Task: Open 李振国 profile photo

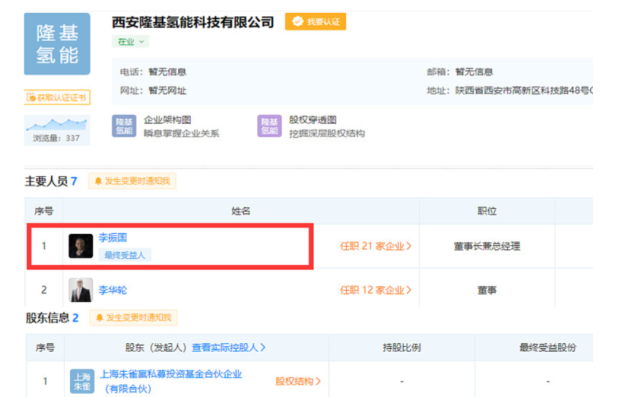Action: coord(81,246)
